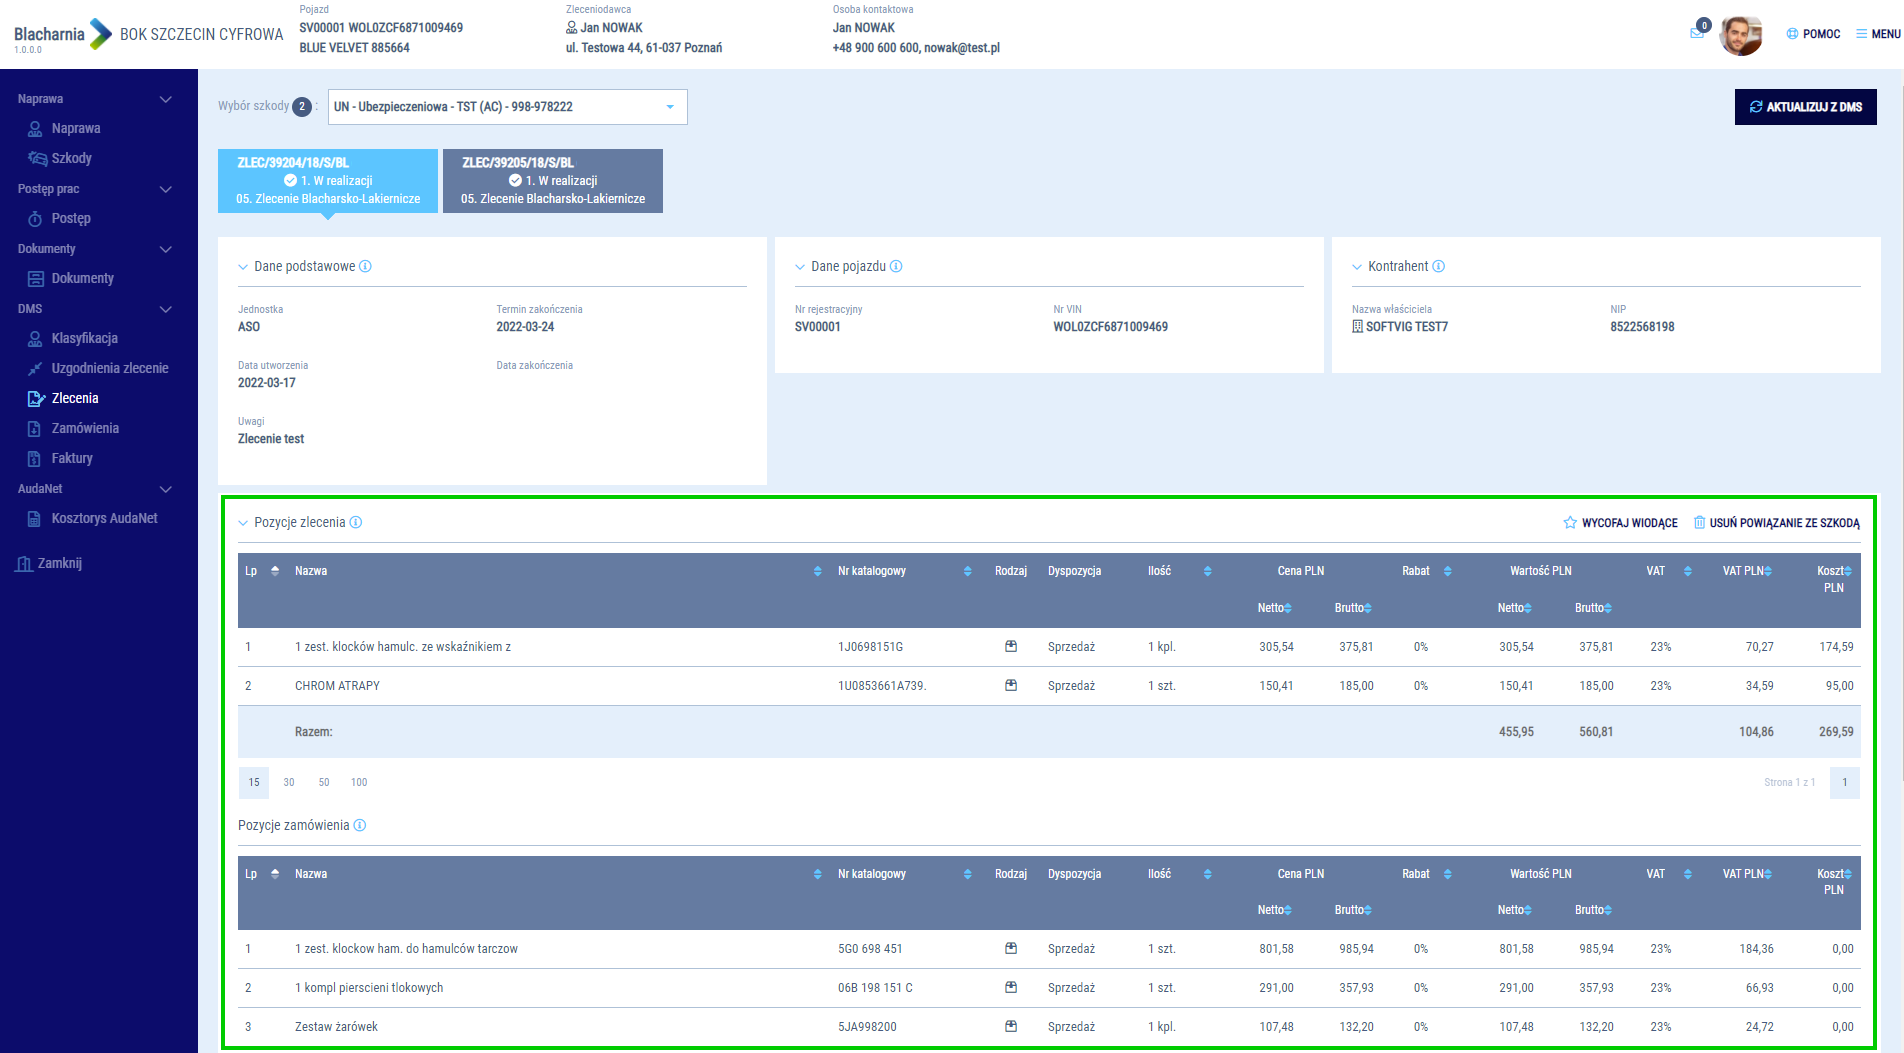Click the type icon for Zestaw żarówek row
Viewport: 1904px width, 1053px height.
click(1011, 1026)
